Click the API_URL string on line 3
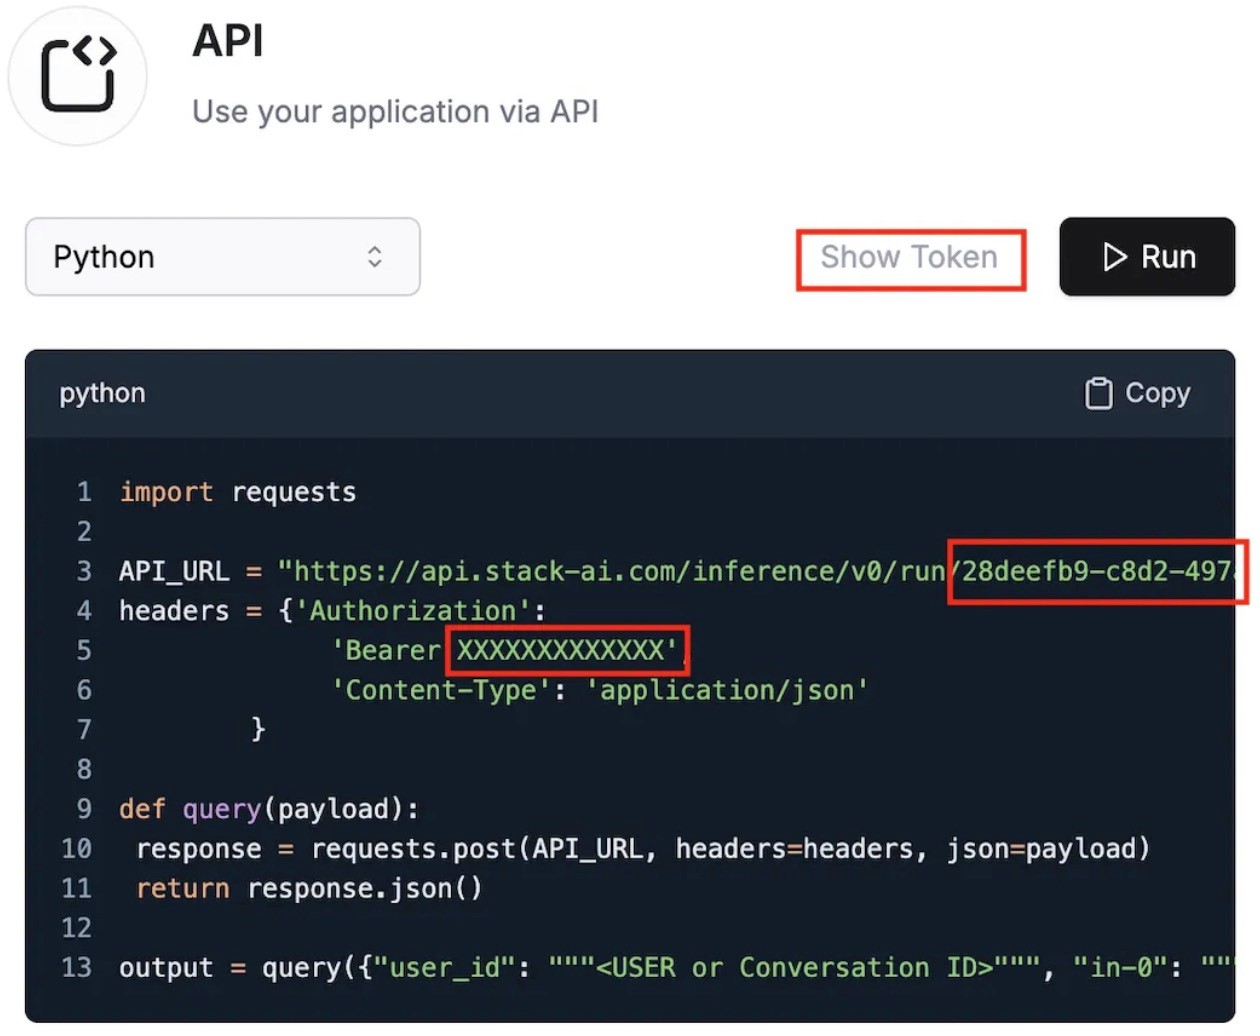1260x1036 pixels. coord(758,571)
